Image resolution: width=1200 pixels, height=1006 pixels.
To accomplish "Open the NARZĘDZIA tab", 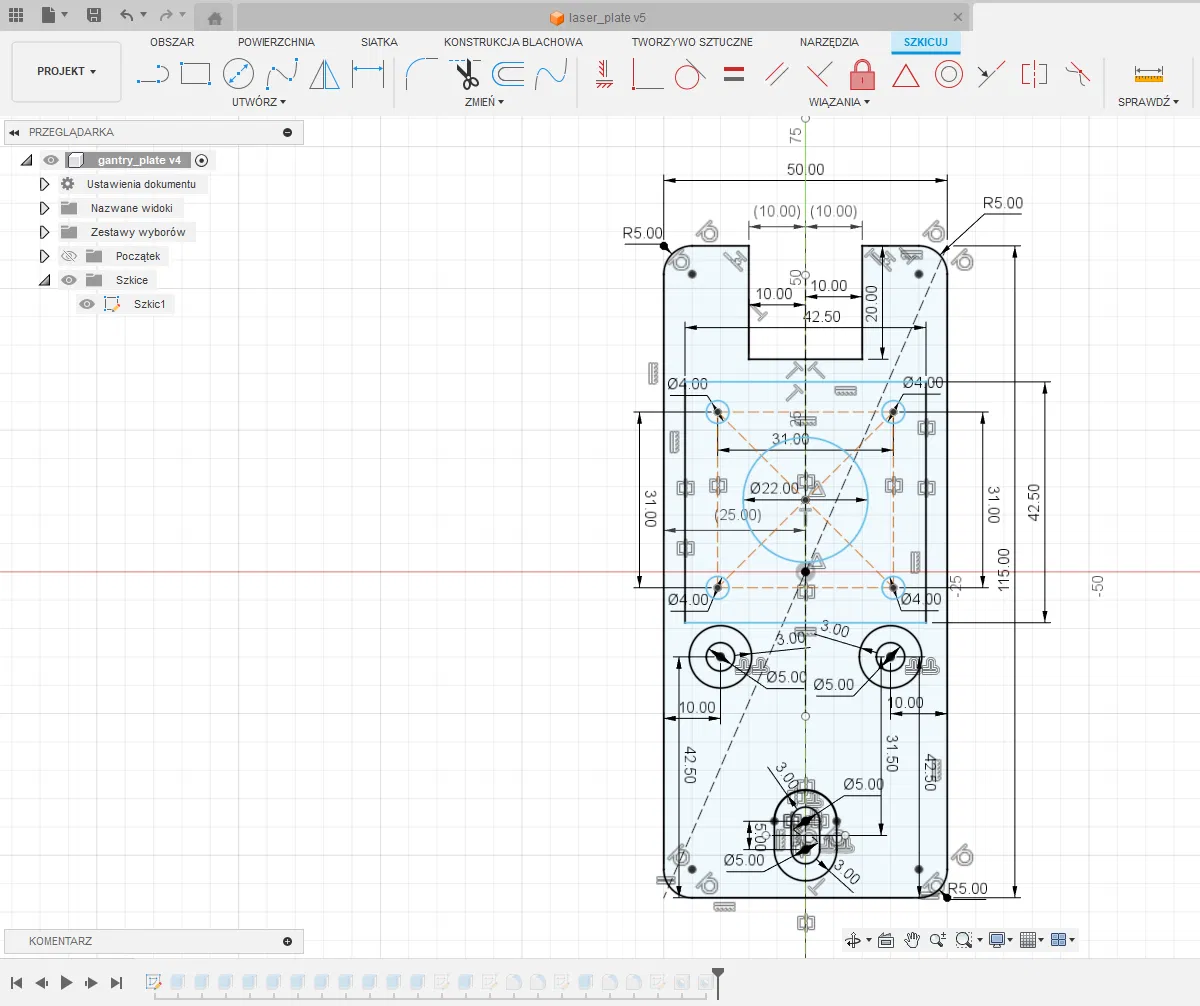I will coord(828,42).
